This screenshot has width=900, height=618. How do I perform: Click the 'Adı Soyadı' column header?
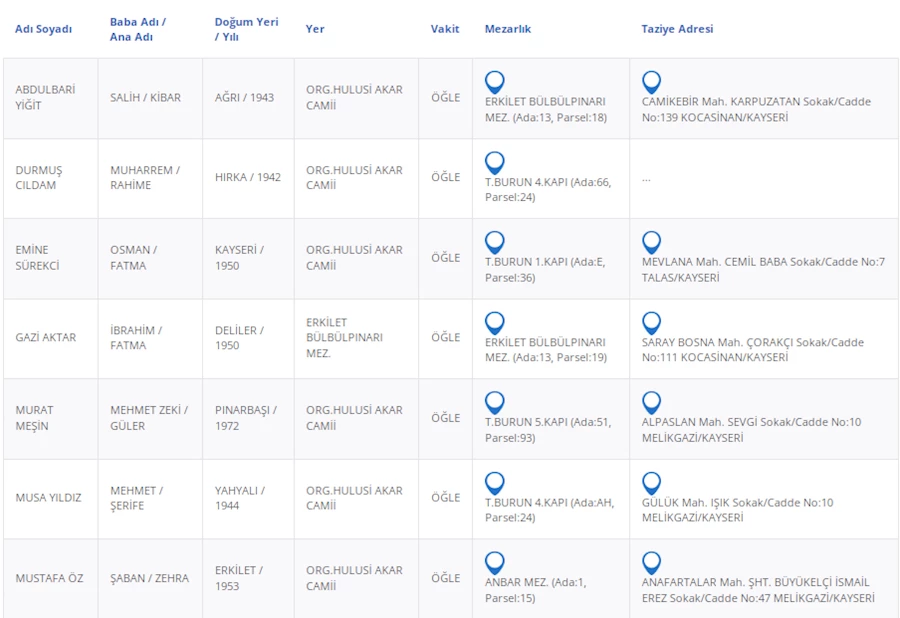pyautogui.click(x=43, y=29)
